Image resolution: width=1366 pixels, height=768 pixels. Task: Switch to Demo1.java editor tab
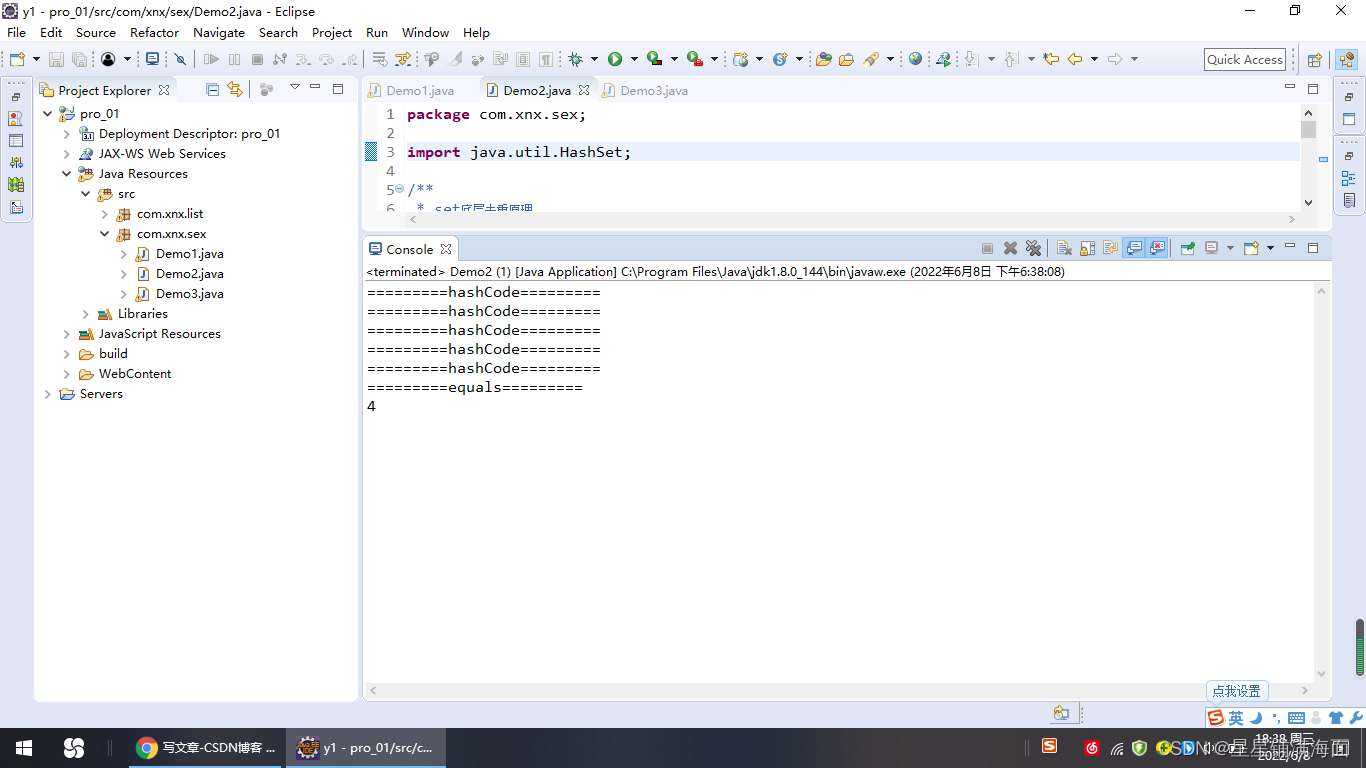point(420,90)
